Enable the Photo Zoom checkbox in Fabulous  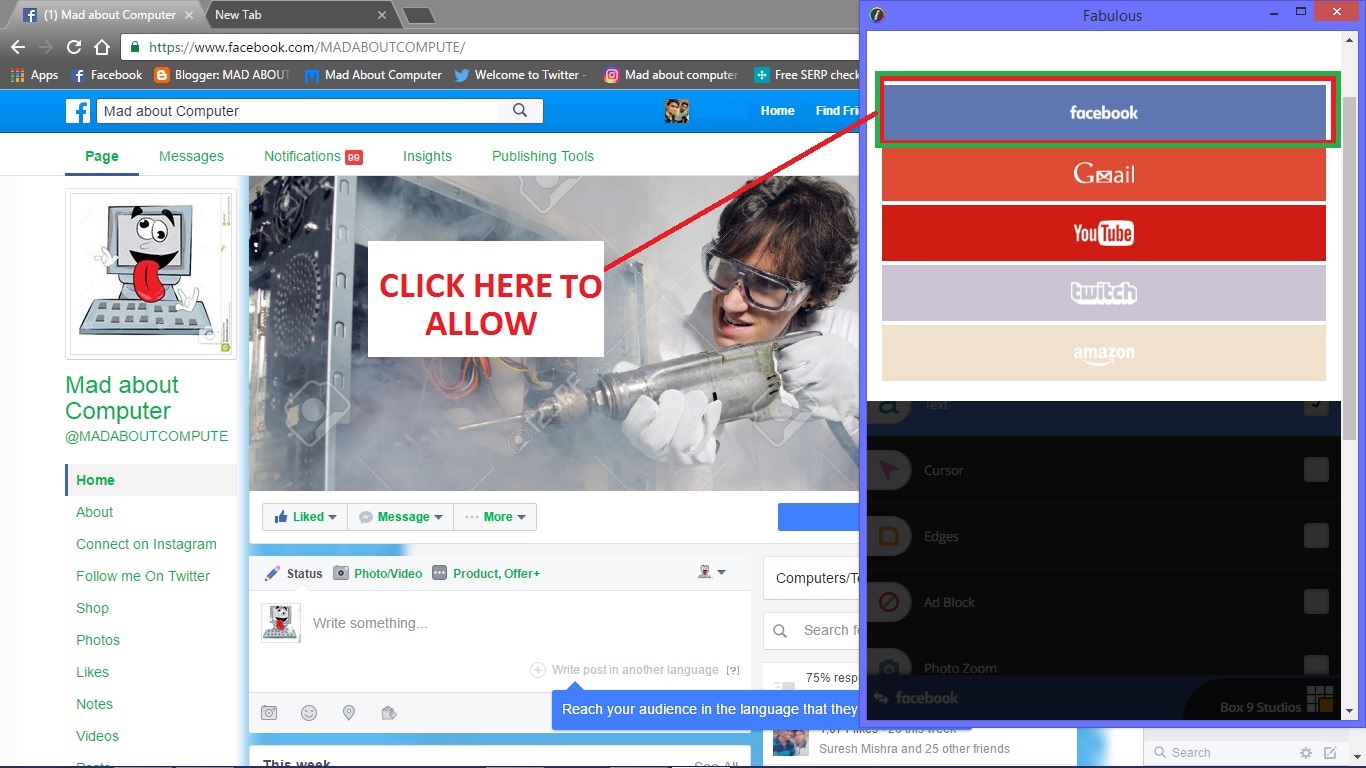click(1316, 666)
